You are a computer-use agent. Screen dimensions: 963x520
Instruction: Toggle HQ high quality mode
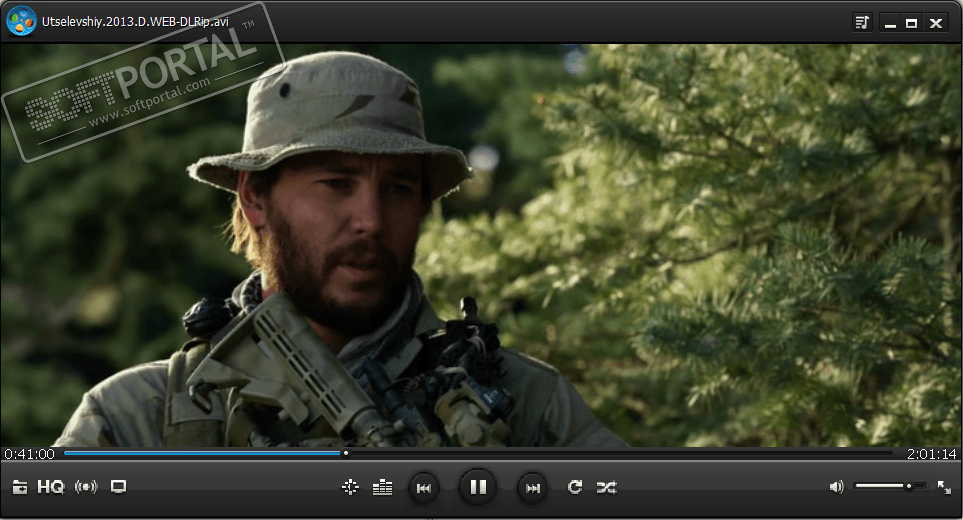[x=50, y=487]
